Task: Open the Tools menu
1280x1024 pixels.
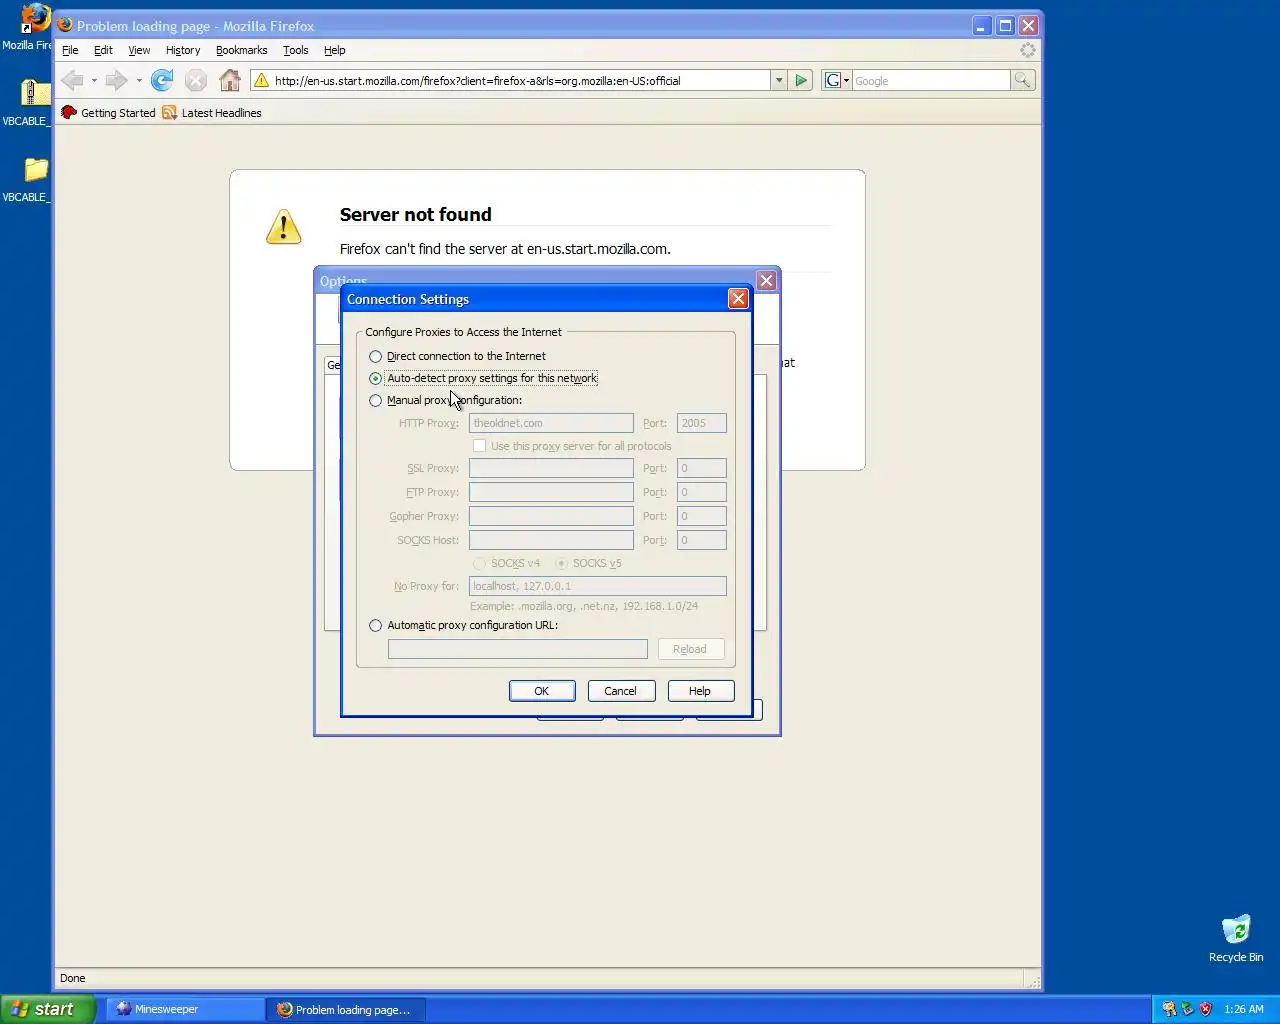Action: click(295, 50)
